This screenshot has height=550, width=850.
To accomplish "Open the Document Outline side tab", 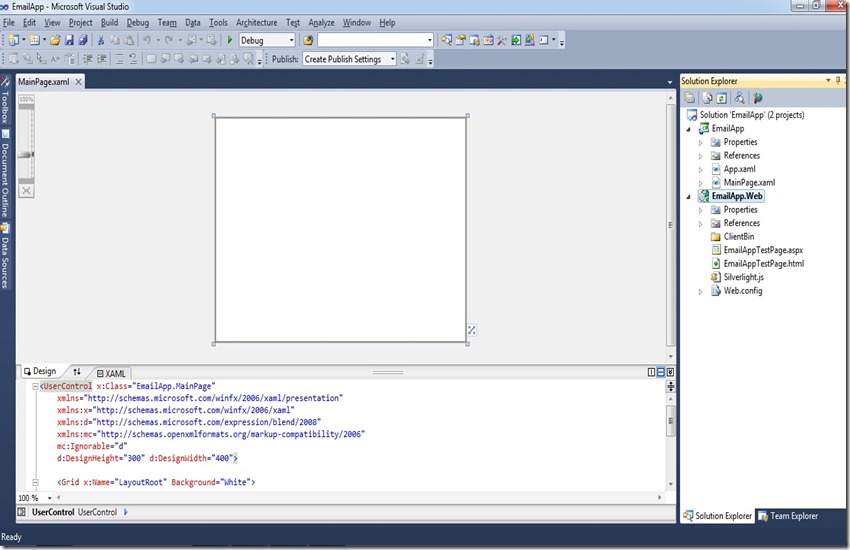I will click(x=5, y=175).
